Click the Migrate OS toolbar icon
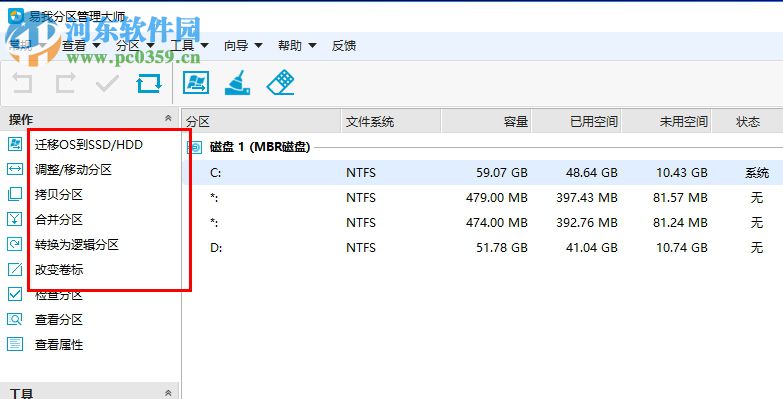 pyautogui.click(x=196, y=82)
